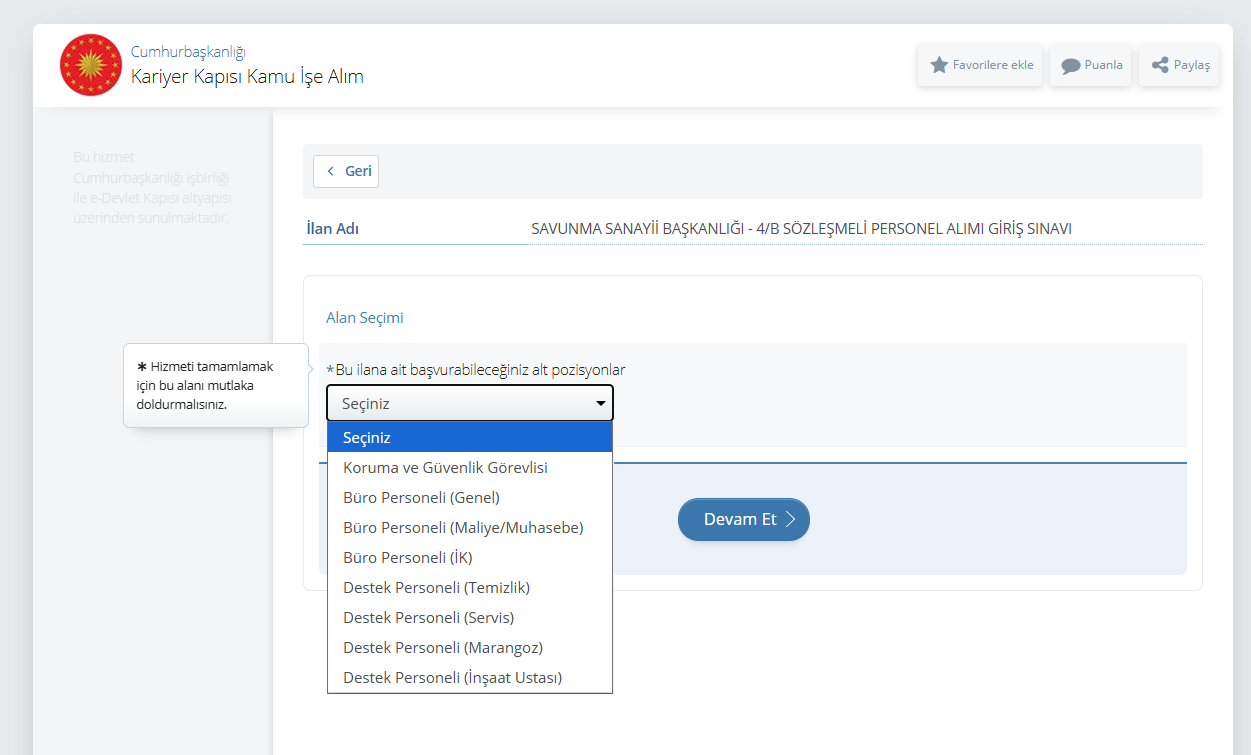Choose Destek Personeli (Servis) option
This screenshot has width=1251, height=755.
(470, 617)
